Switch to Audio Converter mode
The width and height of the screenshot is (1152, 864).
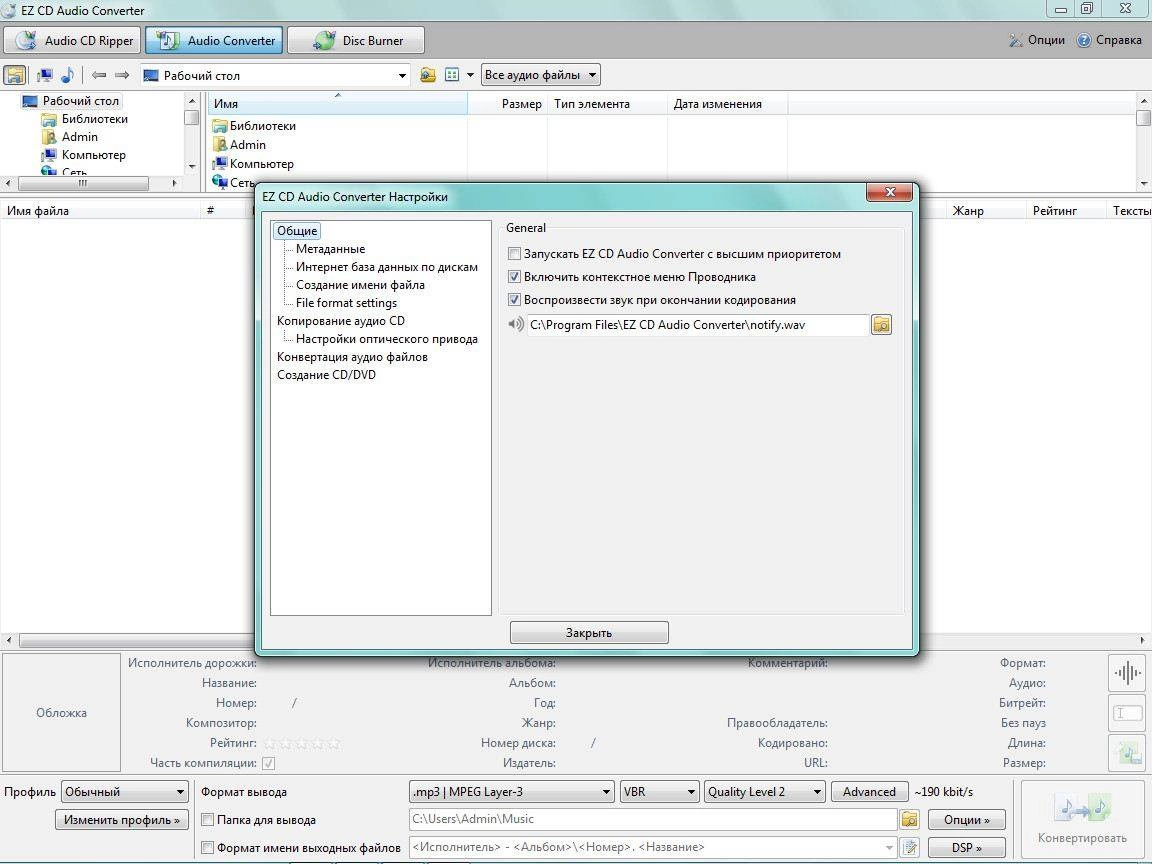(215, 40)
